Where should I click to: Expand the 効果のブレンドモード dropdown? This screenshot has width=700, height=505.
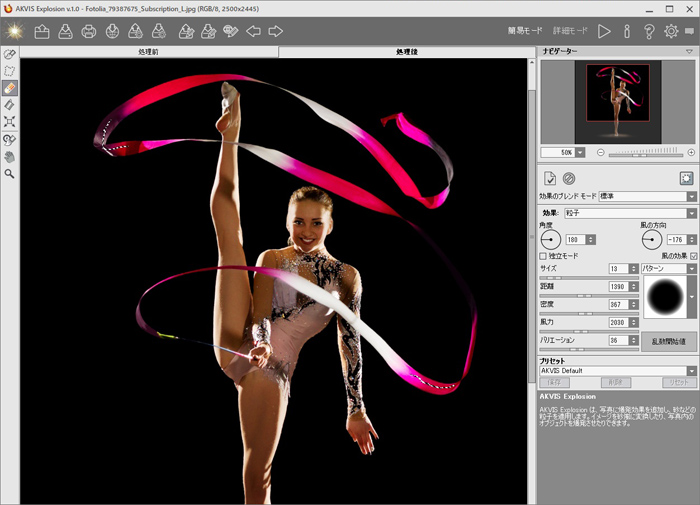click(x=691, y=197)
